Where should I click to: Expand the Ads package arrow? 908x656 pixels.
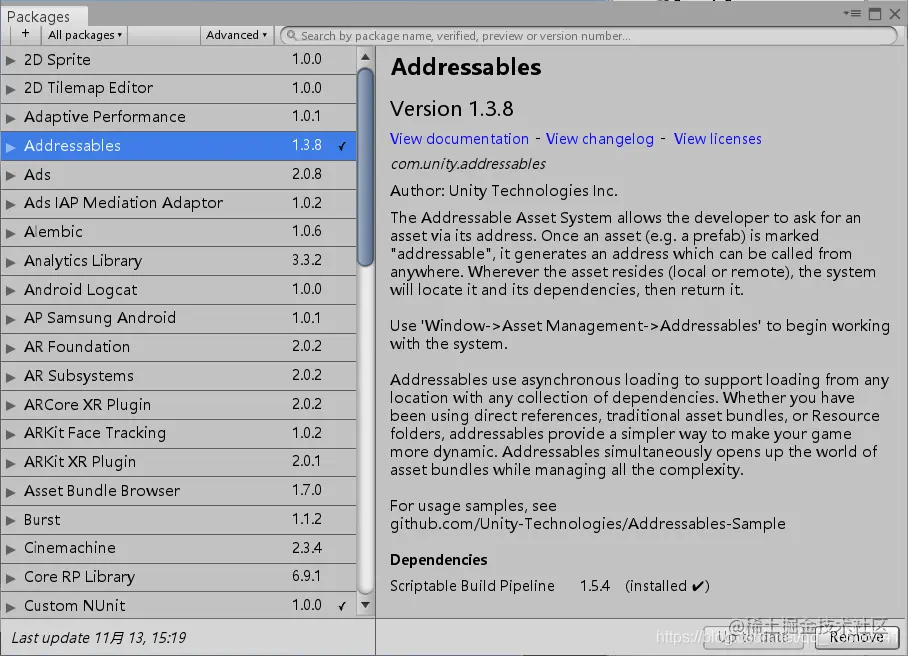10,175
